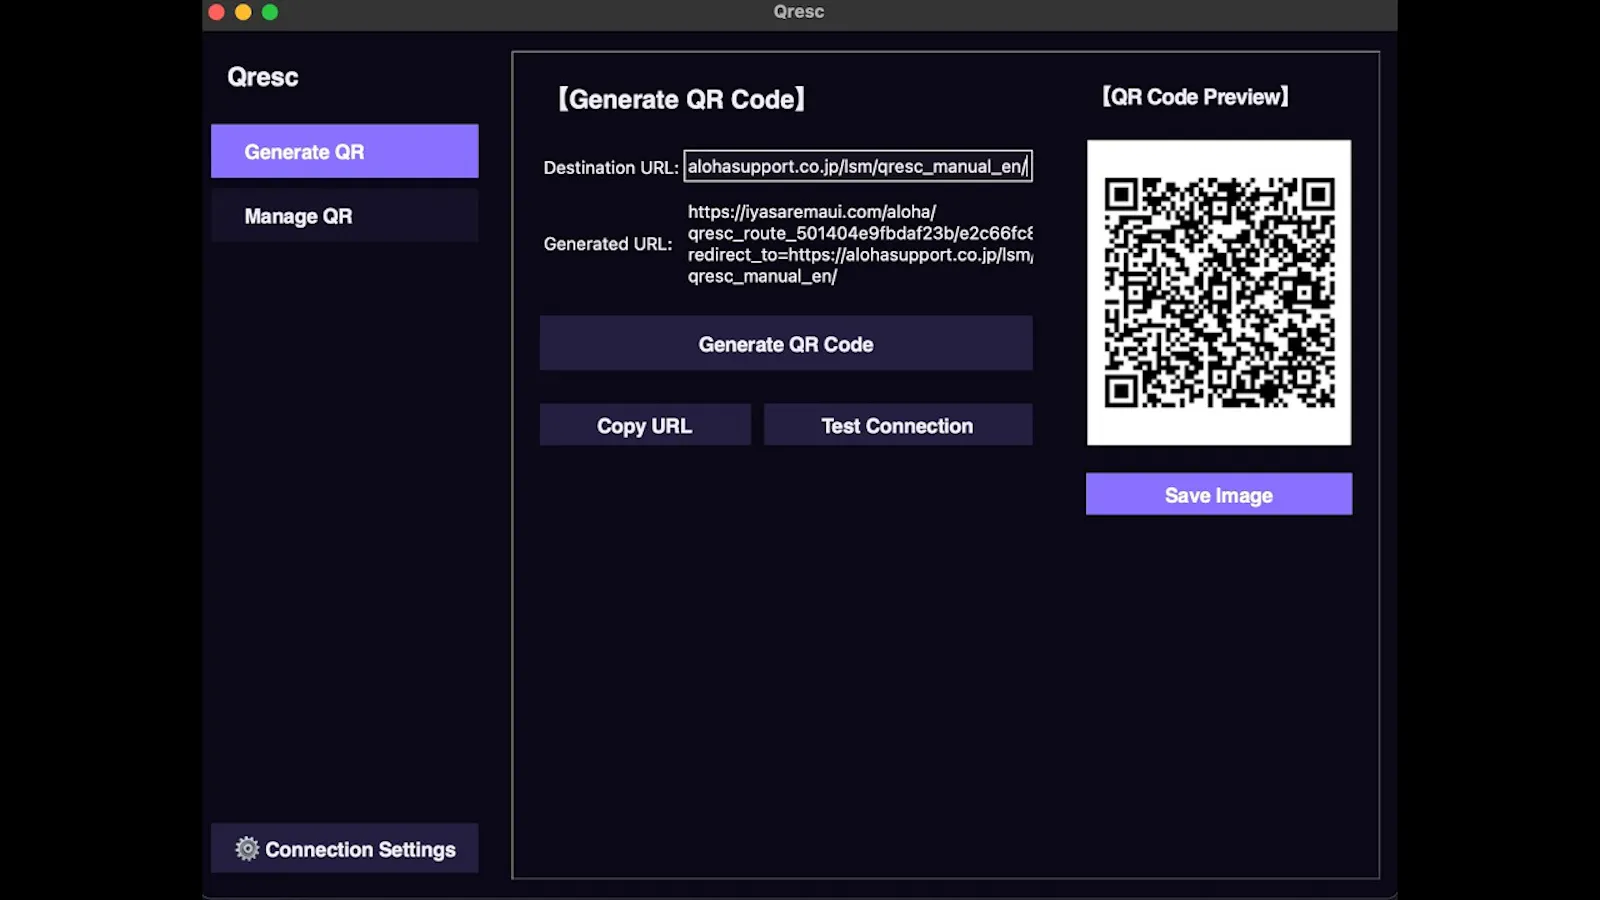This screenshot has height=900, width=1600.
Task: Minimize the window with the yellow button
Action: pyautogui.click(x=243, y=12)
